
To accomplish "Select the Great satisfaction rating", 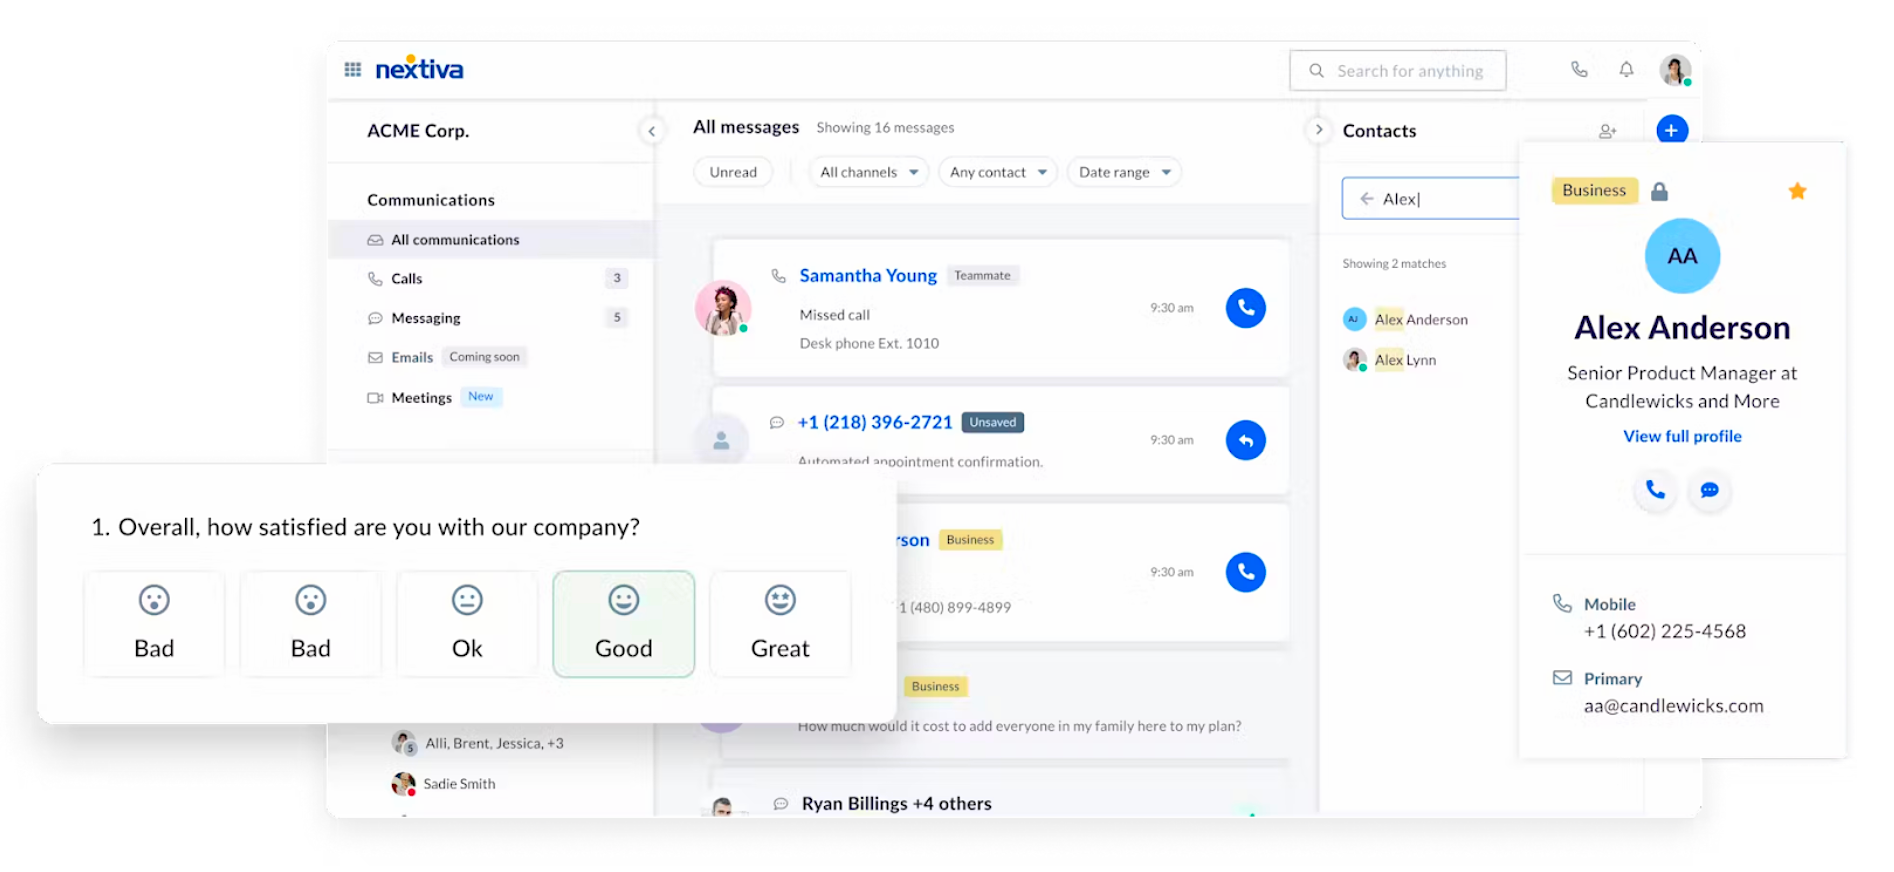I will (780, 624).
